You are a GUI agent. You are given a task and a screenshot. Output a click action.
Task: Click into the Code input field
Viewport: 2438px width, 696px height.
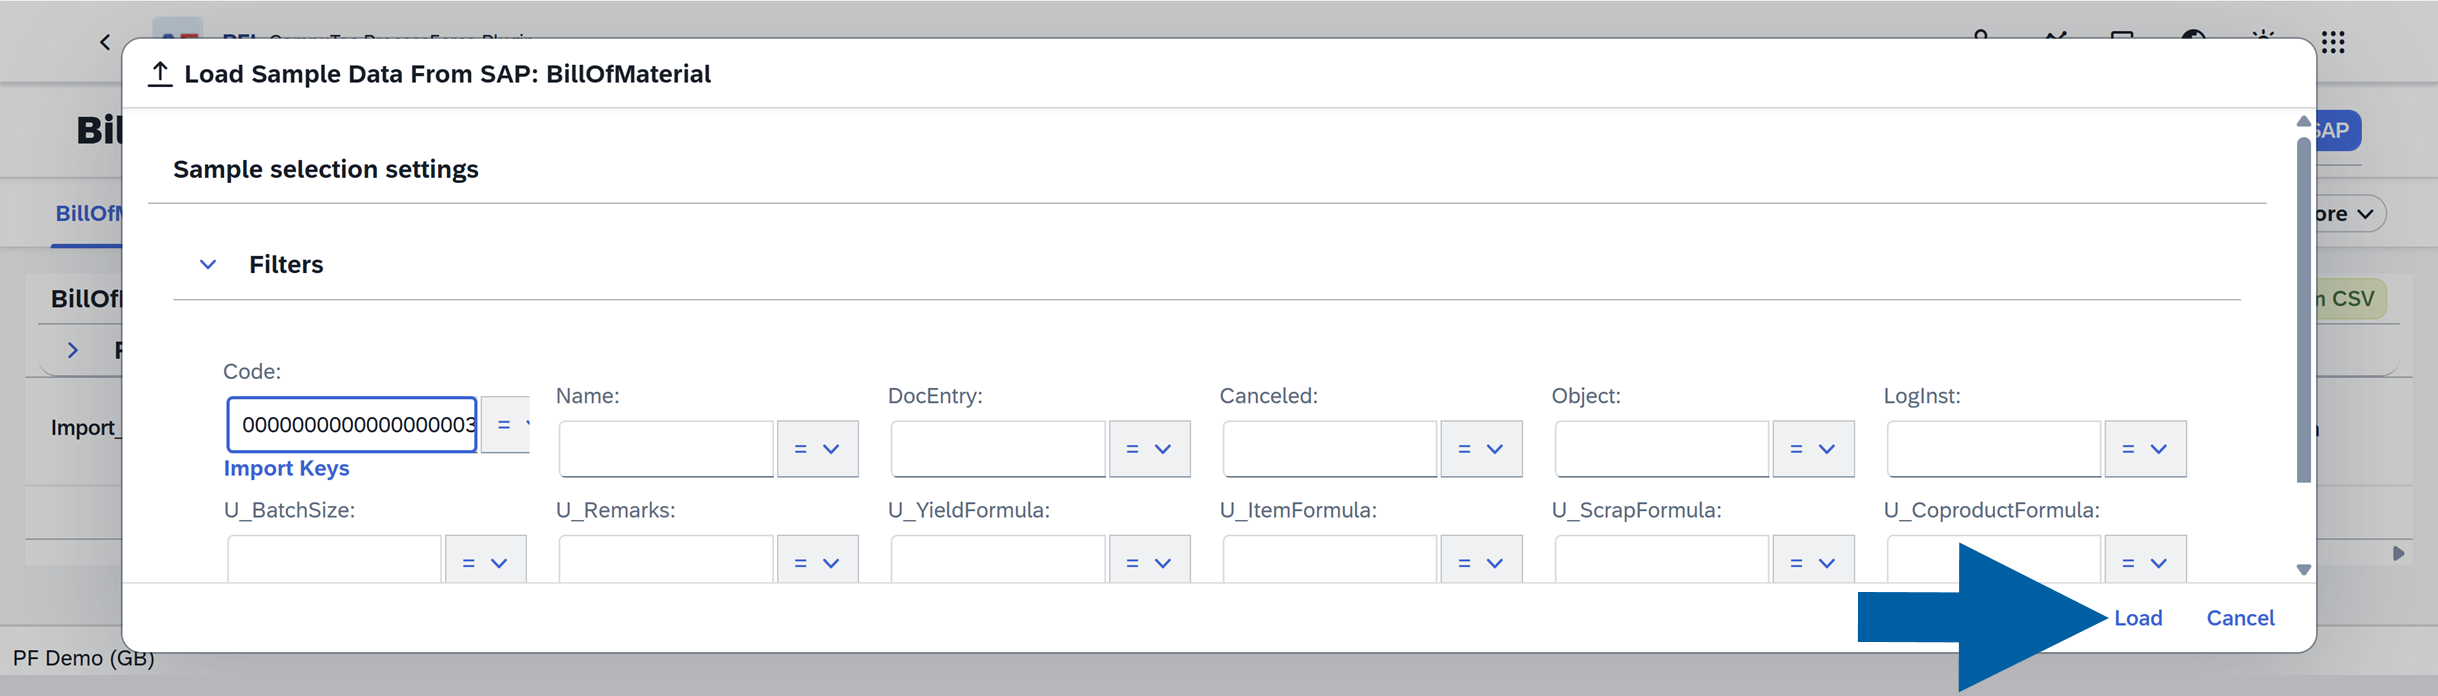click(x=352, y=425)
